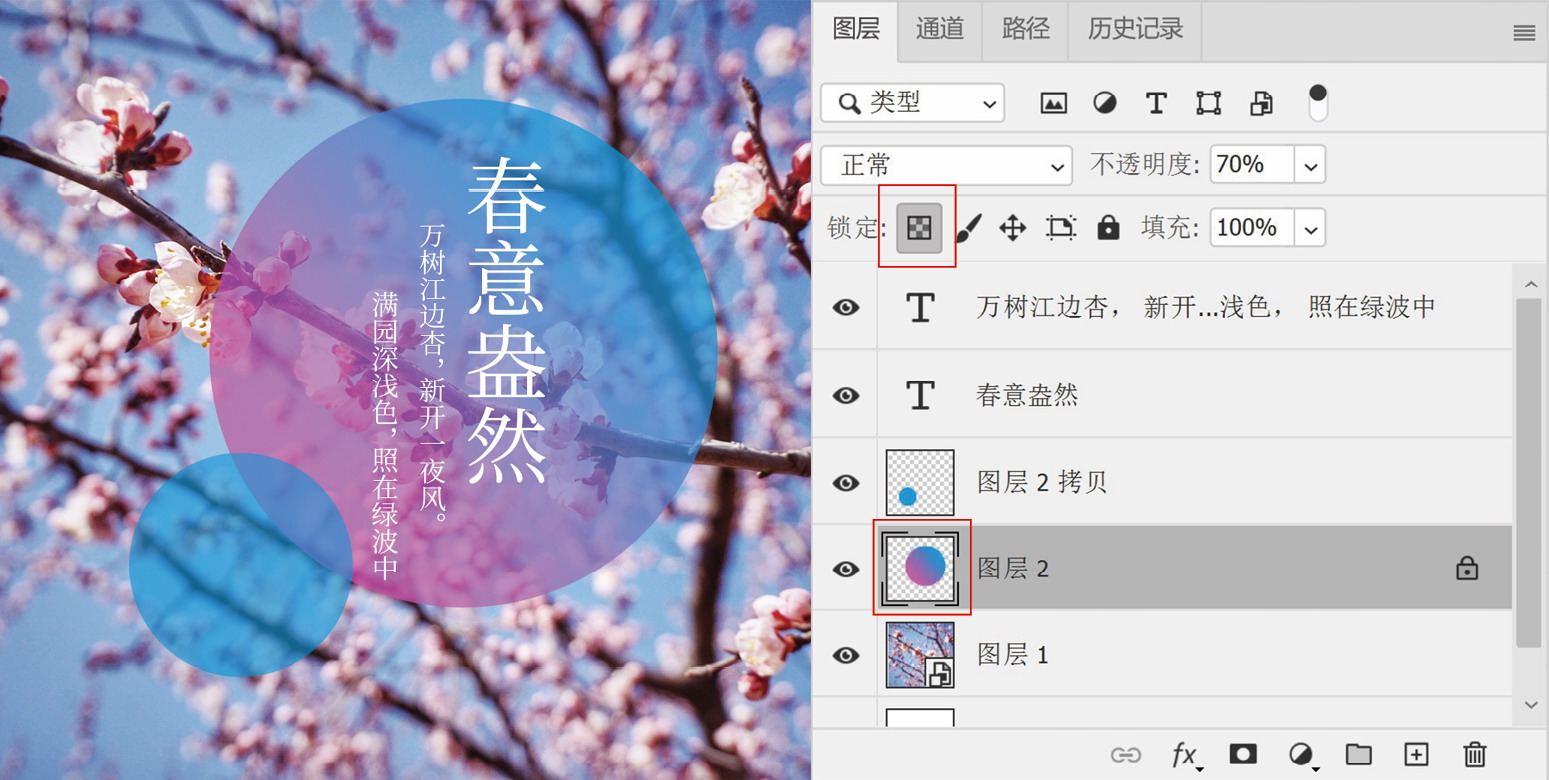Open the 历史记录 tab
1549x780 pixels.
point(1134,29)
